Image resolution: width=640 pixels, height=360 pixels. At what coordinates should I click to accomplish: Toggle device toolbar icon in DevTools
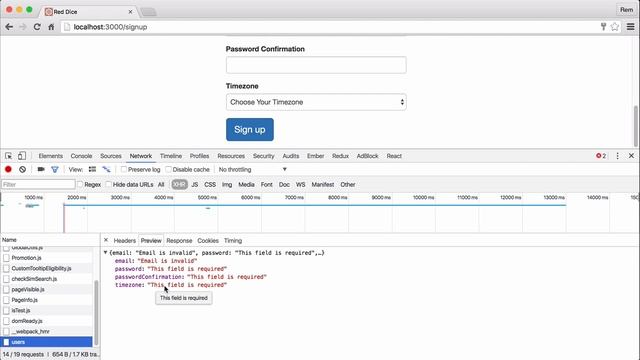pos(22,156)
